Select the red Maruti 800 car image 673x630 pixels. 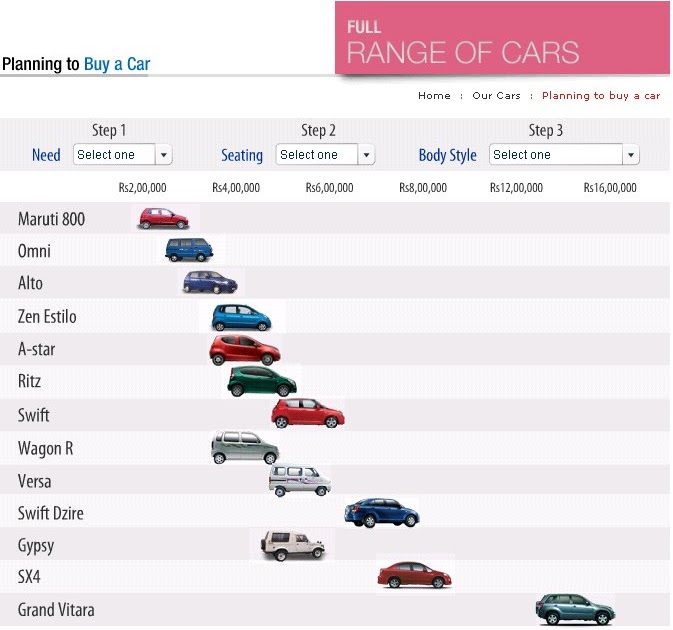tap(164, 218)
